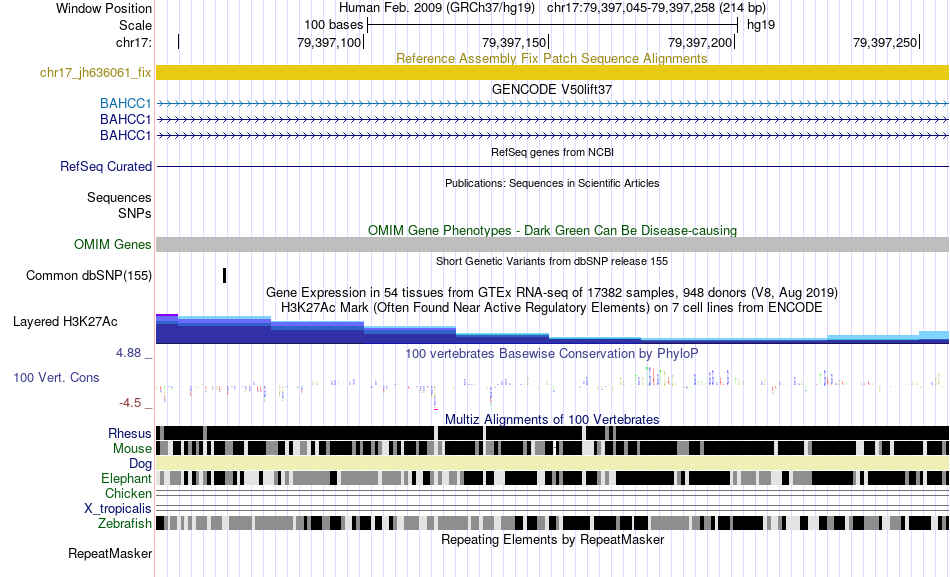Open Repeating Elements by RepeatMasker title
950x577 pixels.
(552, 539)
